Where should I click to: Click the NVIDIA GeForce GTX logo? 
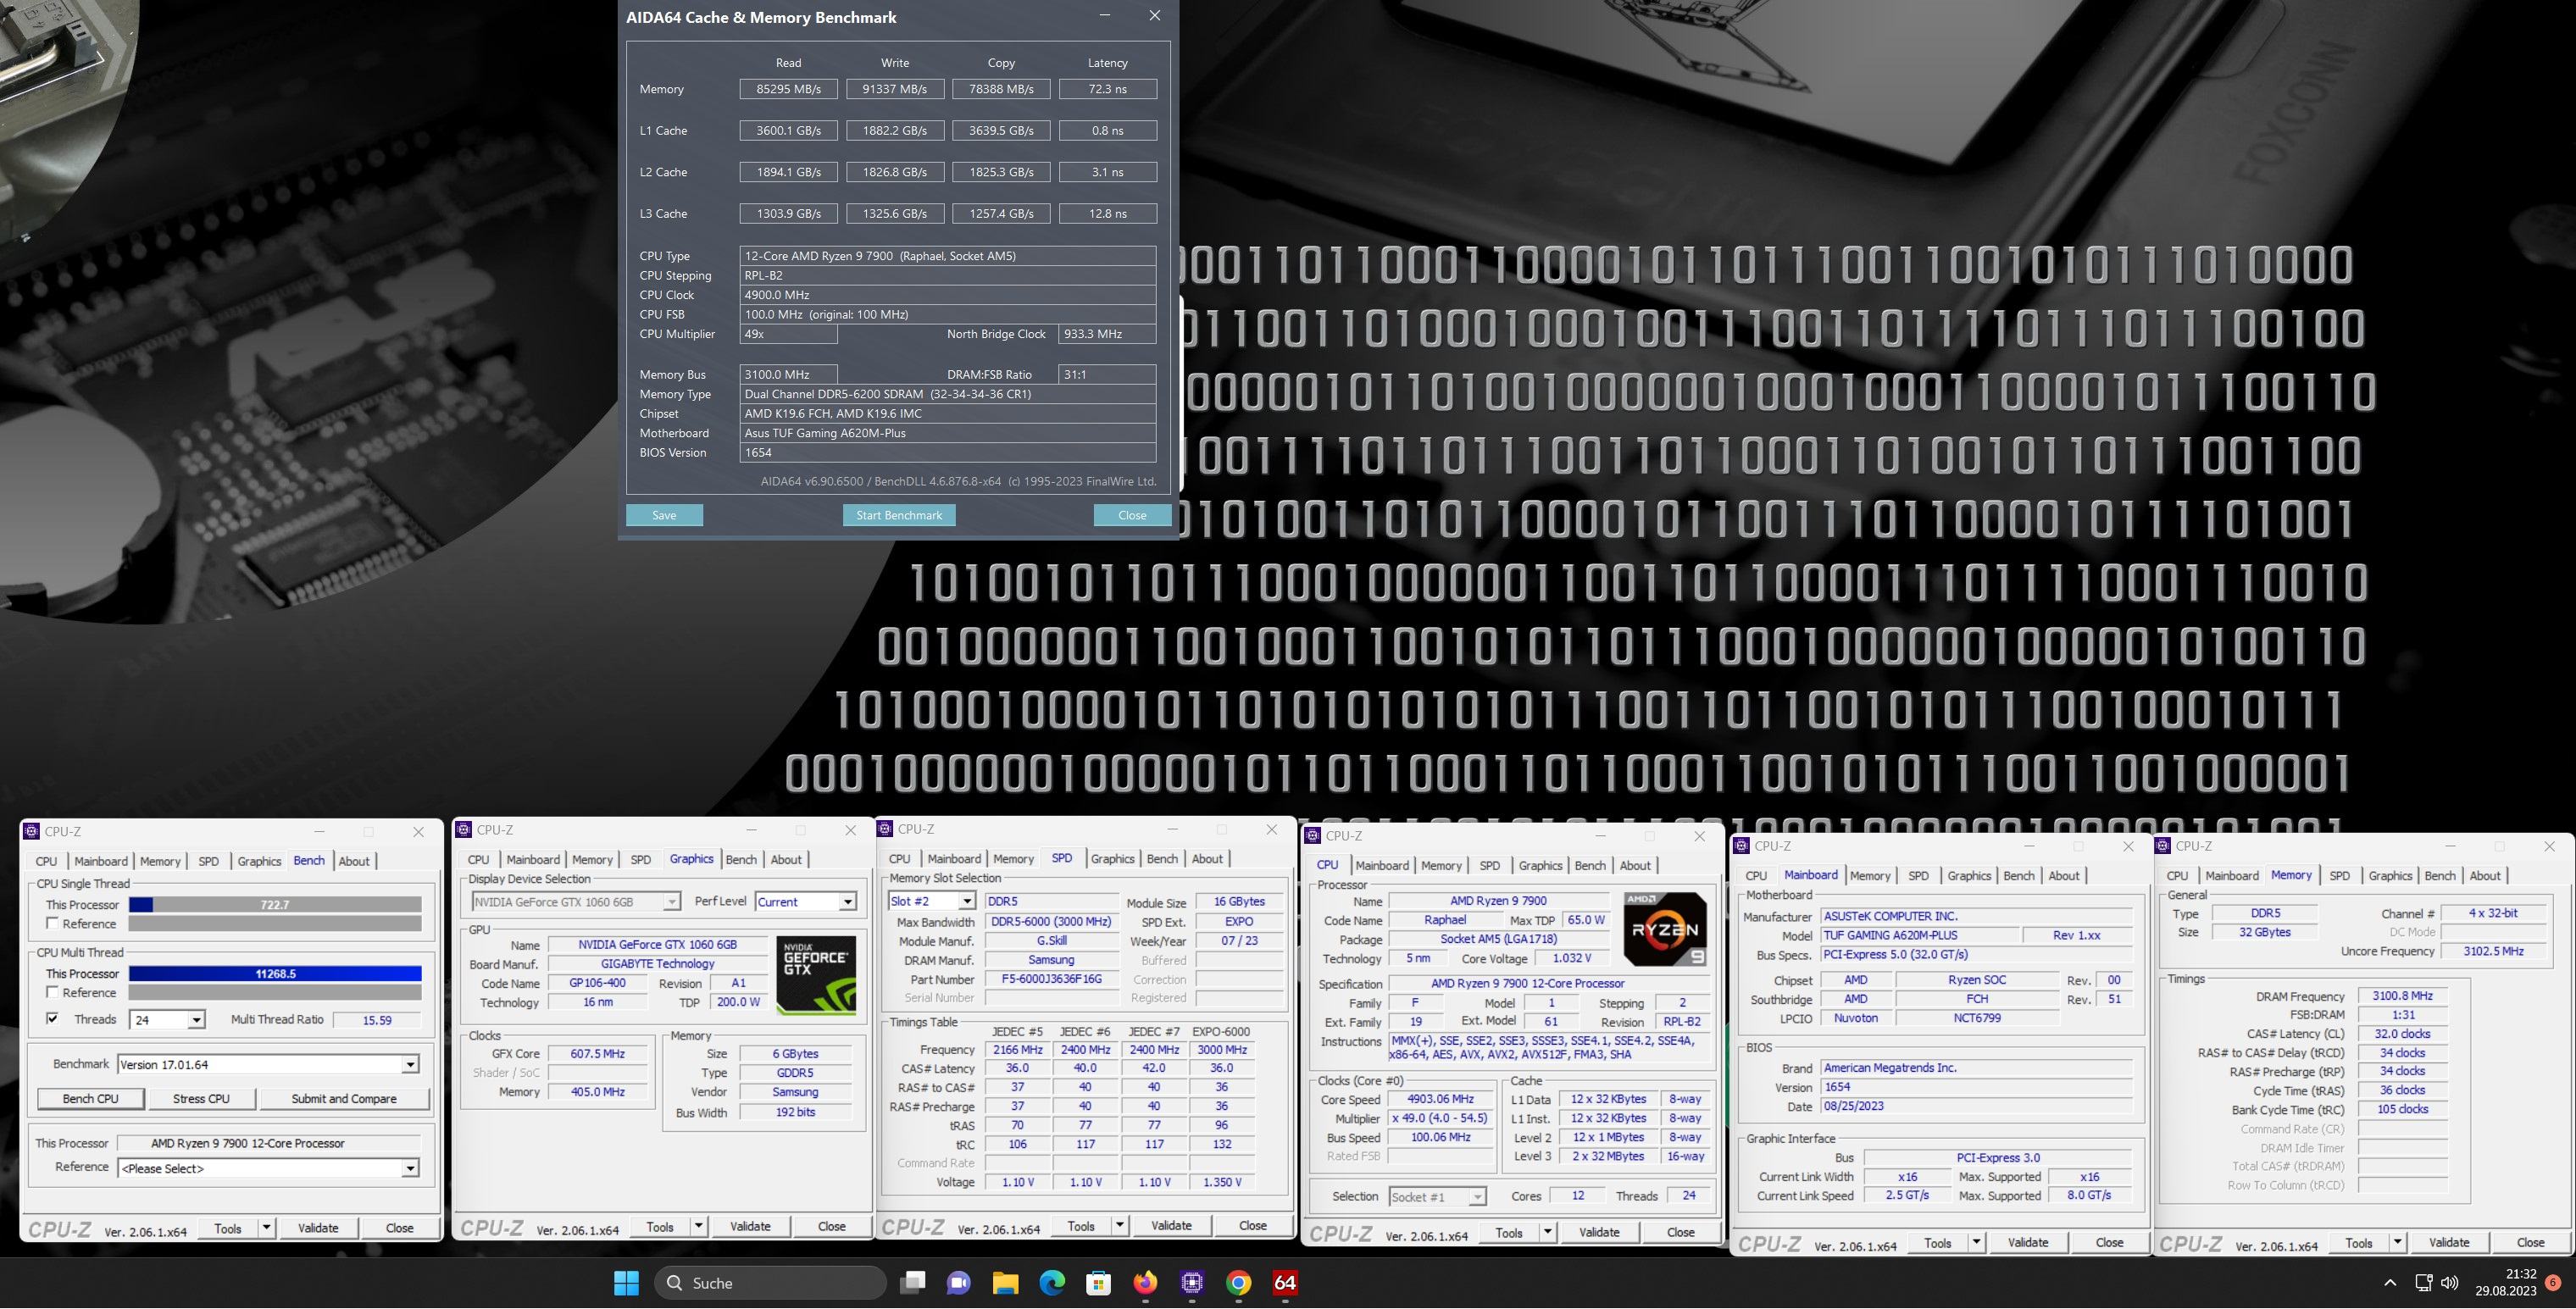[816, 974]
